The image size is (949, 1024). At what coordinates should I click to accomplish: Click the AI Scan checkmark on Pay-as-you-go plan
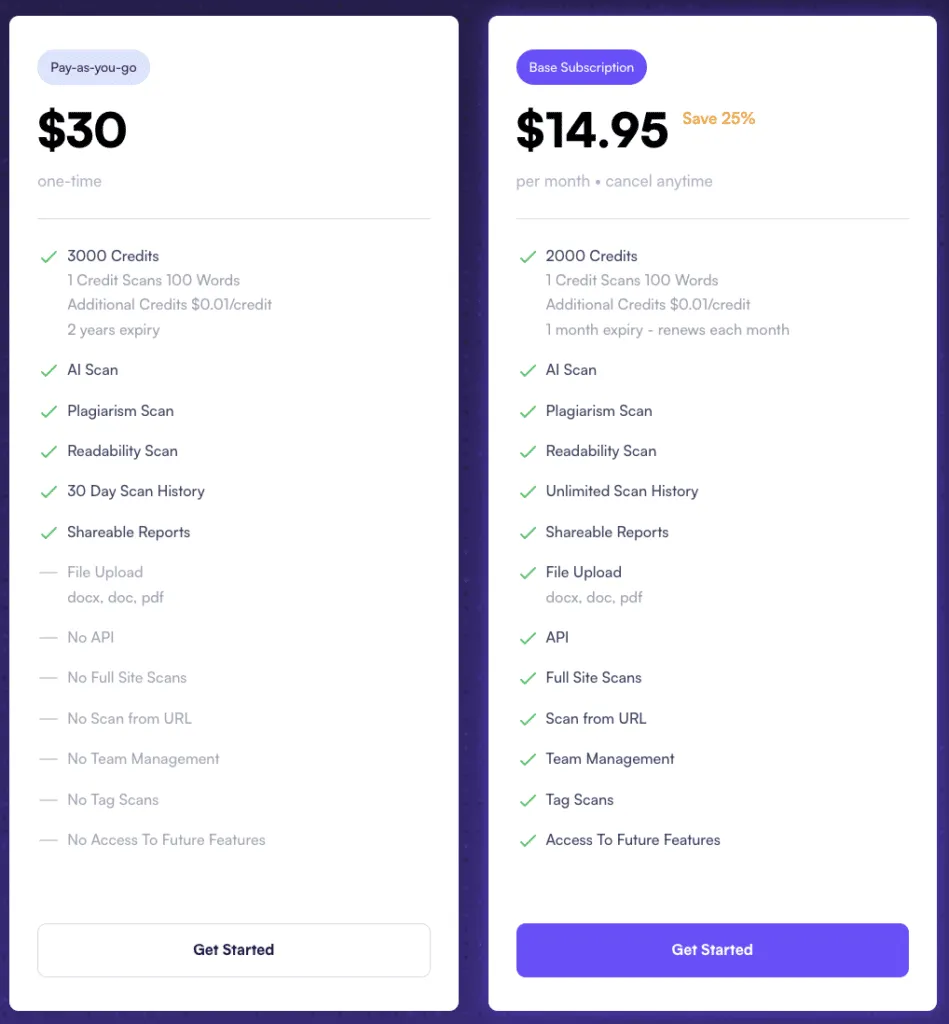(x=49, y=370)
